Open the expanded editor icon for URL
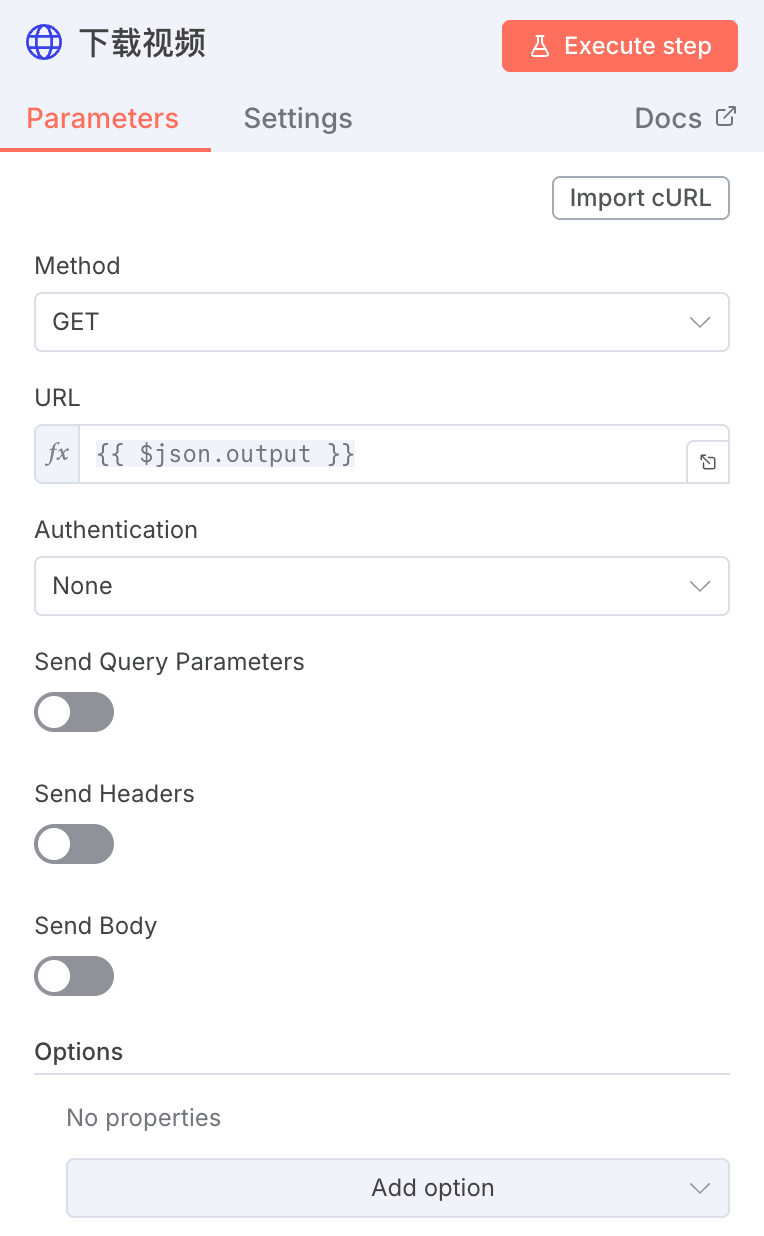This screenshot has height=1236, width=764. pyautogui.click(x=708, y=462)
